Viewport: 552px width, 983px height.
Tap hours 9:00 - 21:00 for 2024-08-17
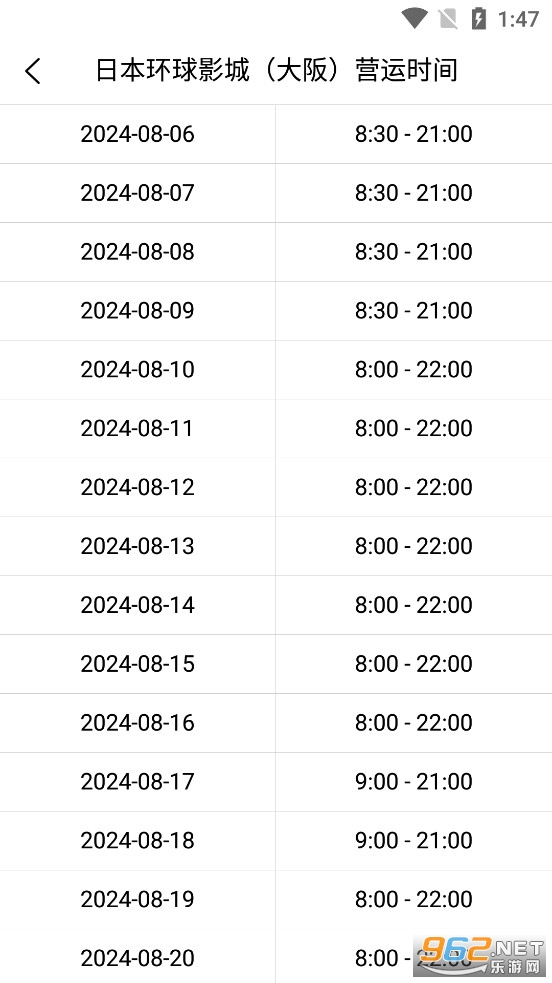[414, 782]
